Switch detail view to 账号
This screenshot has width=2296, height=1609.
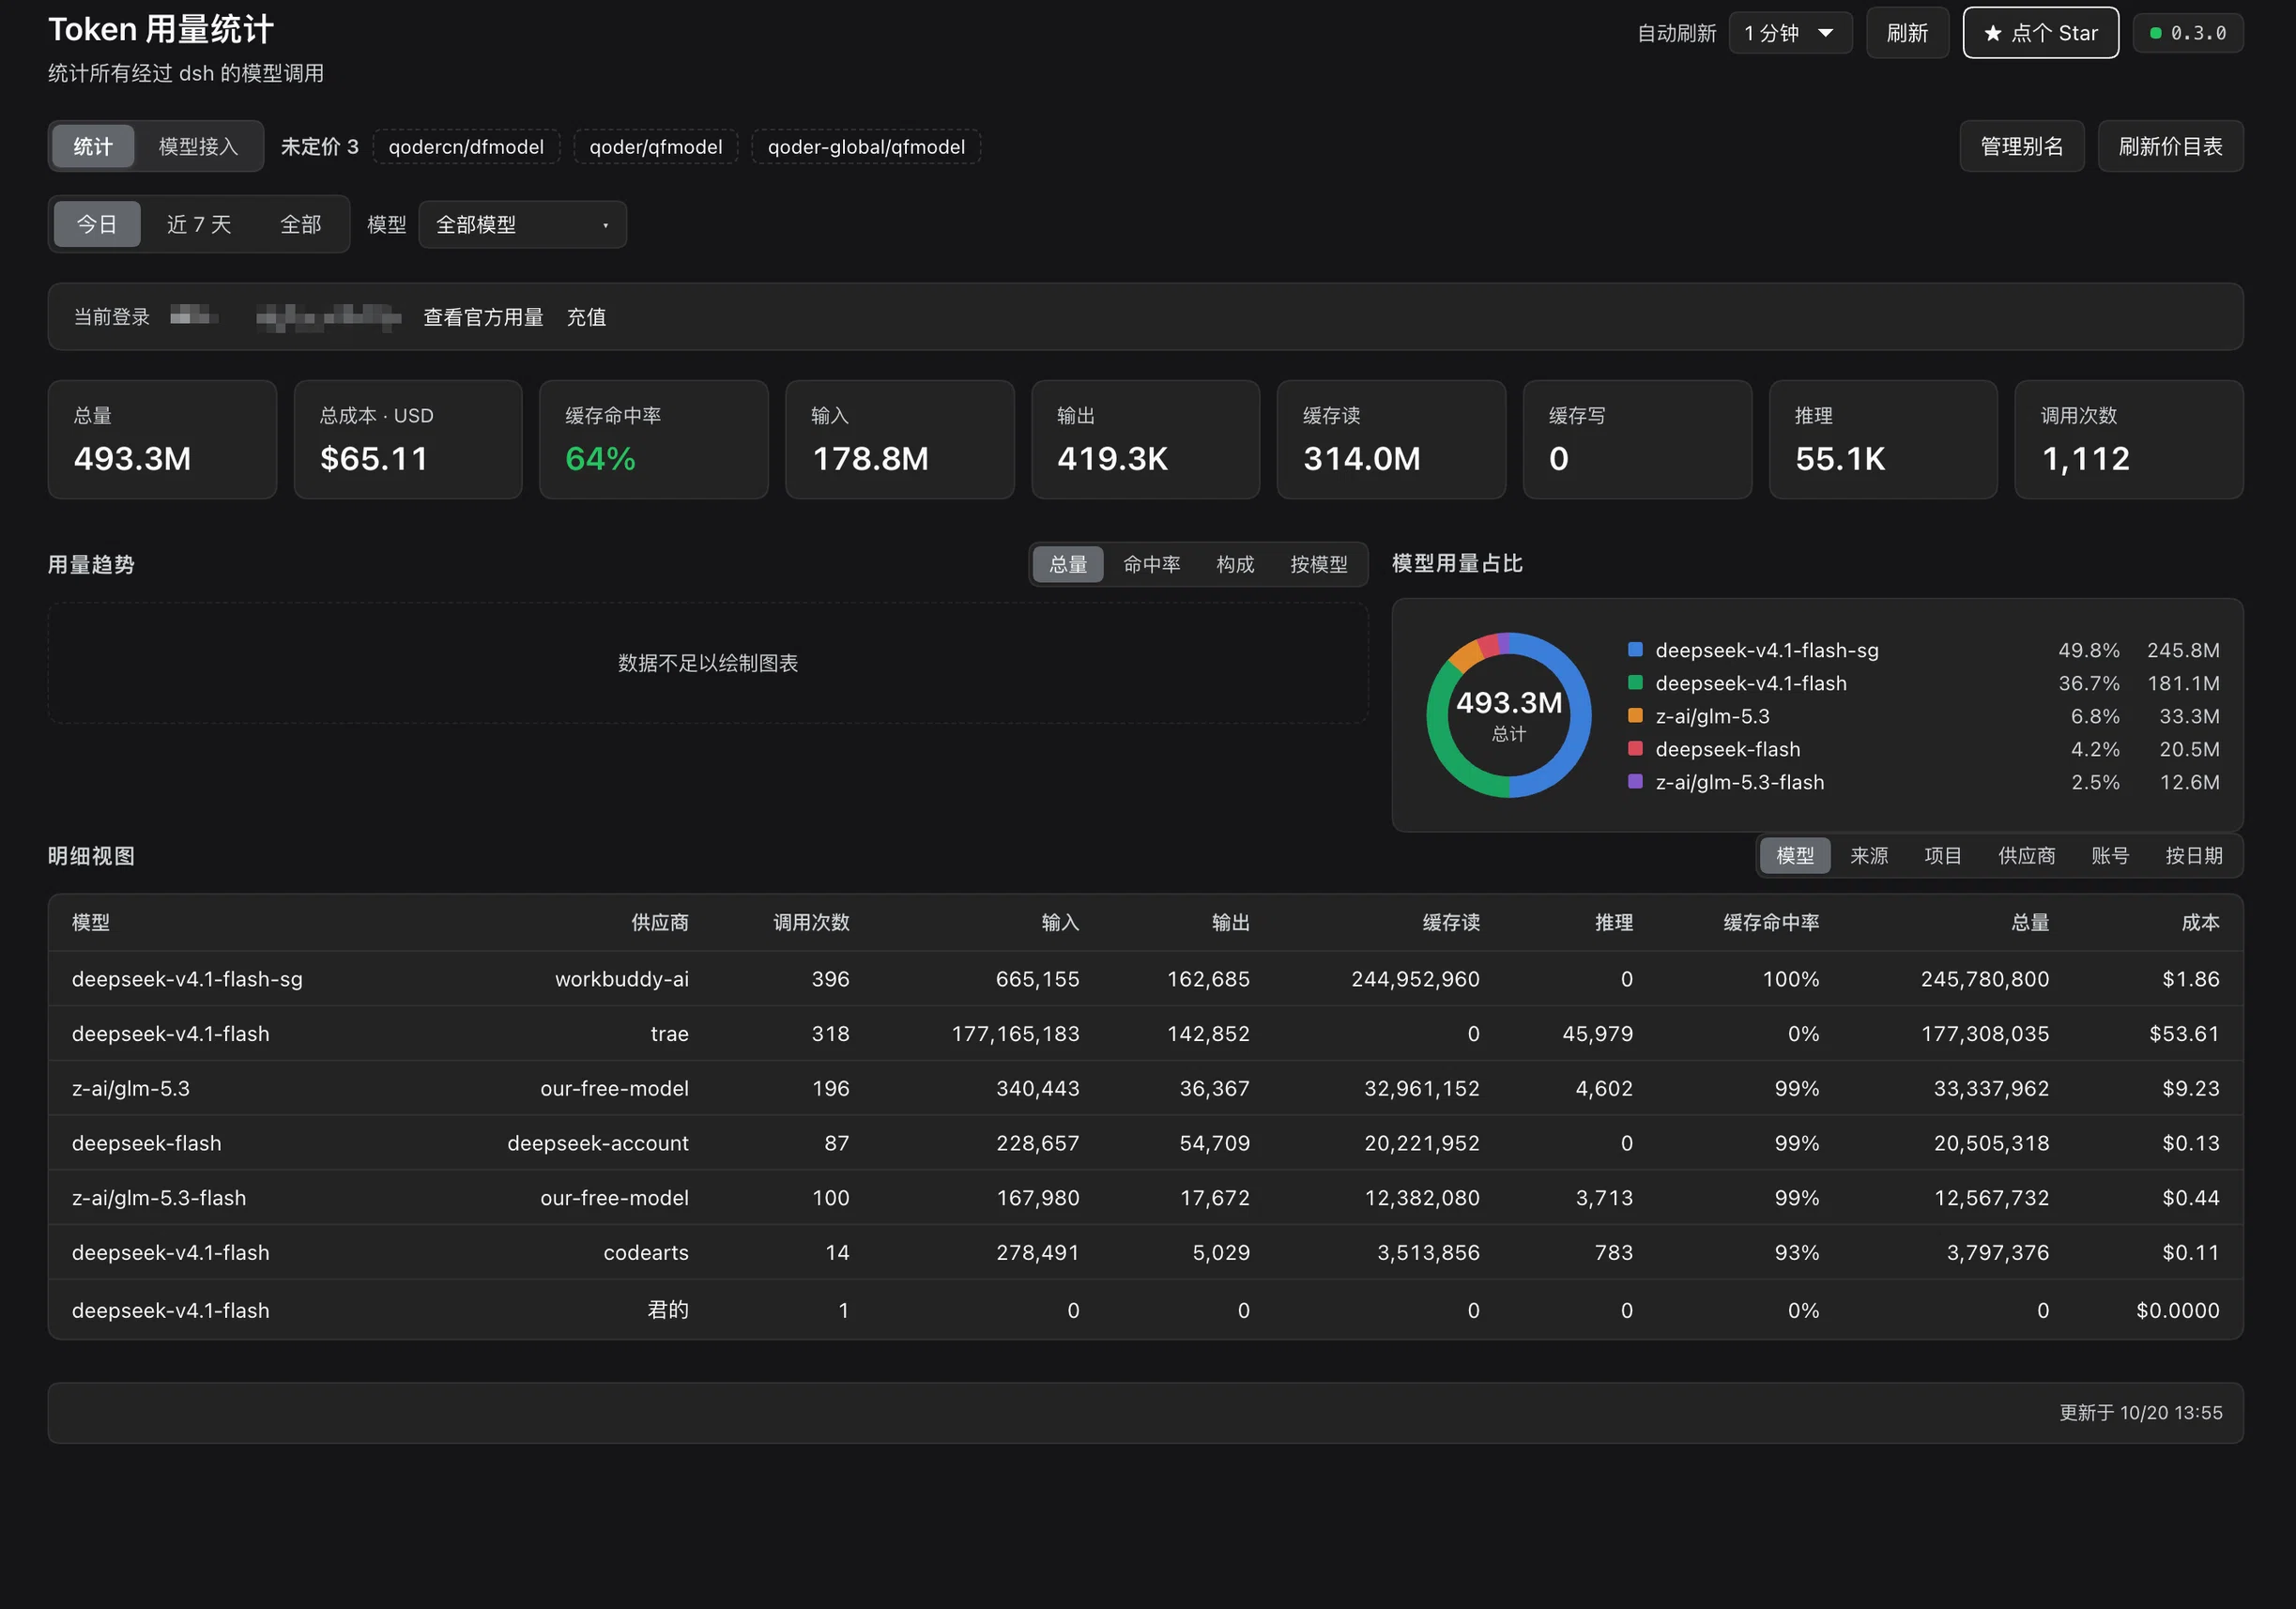click(x=2110, y=856)
